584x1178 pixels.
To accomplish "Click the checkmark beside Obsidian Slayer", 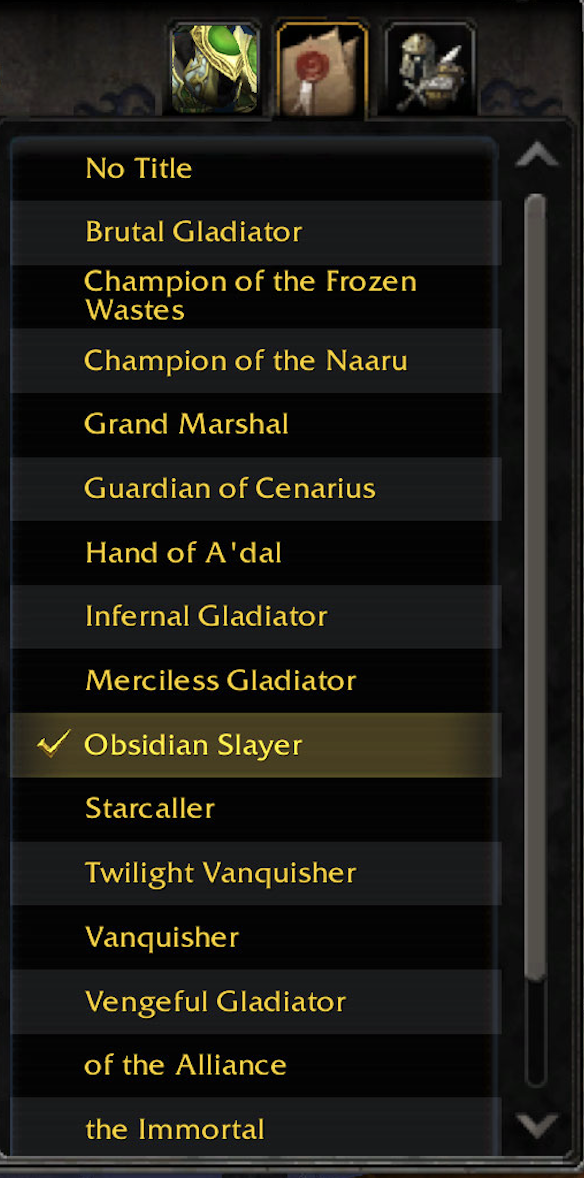I will tap(54, 744).
